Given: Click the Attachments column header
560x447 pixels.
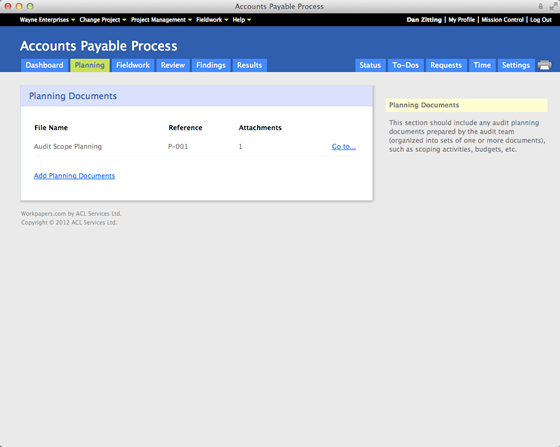Looking at the screenshot, I should tap(260, 127).
